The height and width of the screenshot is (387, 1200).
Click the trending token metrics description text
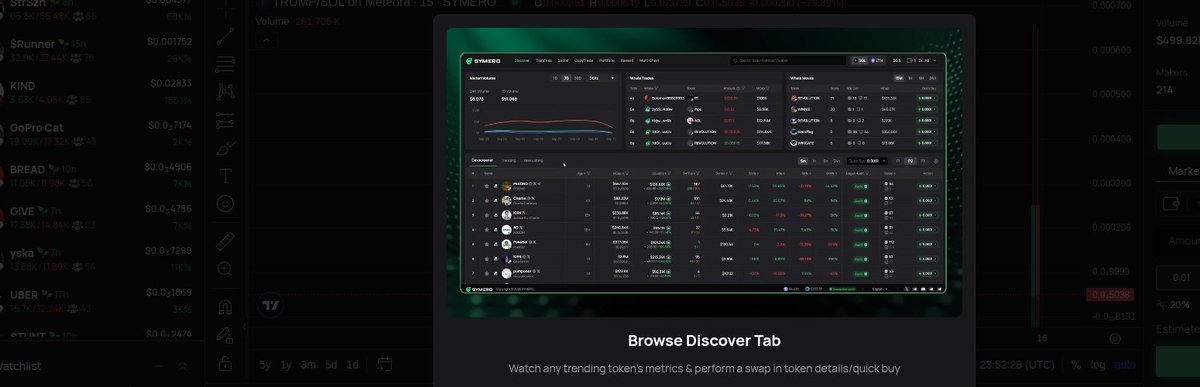tap(704, 369)
